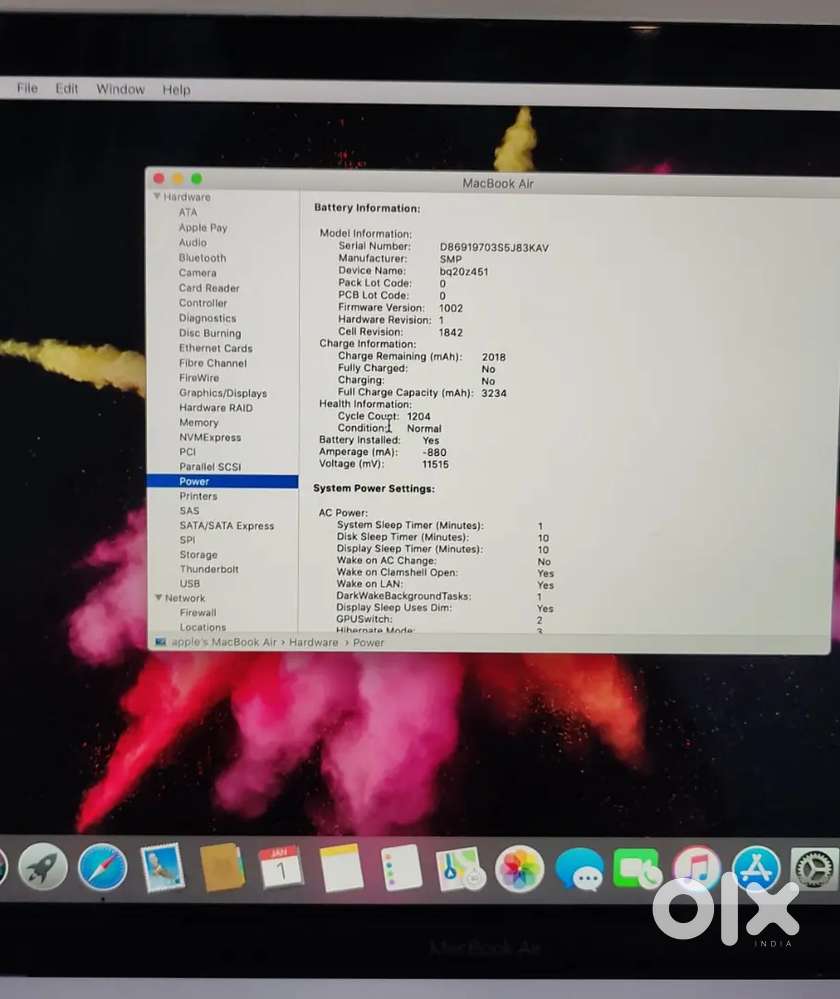Collapse the Network section triangle
Image resolution: width=840 pixels, height=999 pixels.
click(x=157, y=598)
